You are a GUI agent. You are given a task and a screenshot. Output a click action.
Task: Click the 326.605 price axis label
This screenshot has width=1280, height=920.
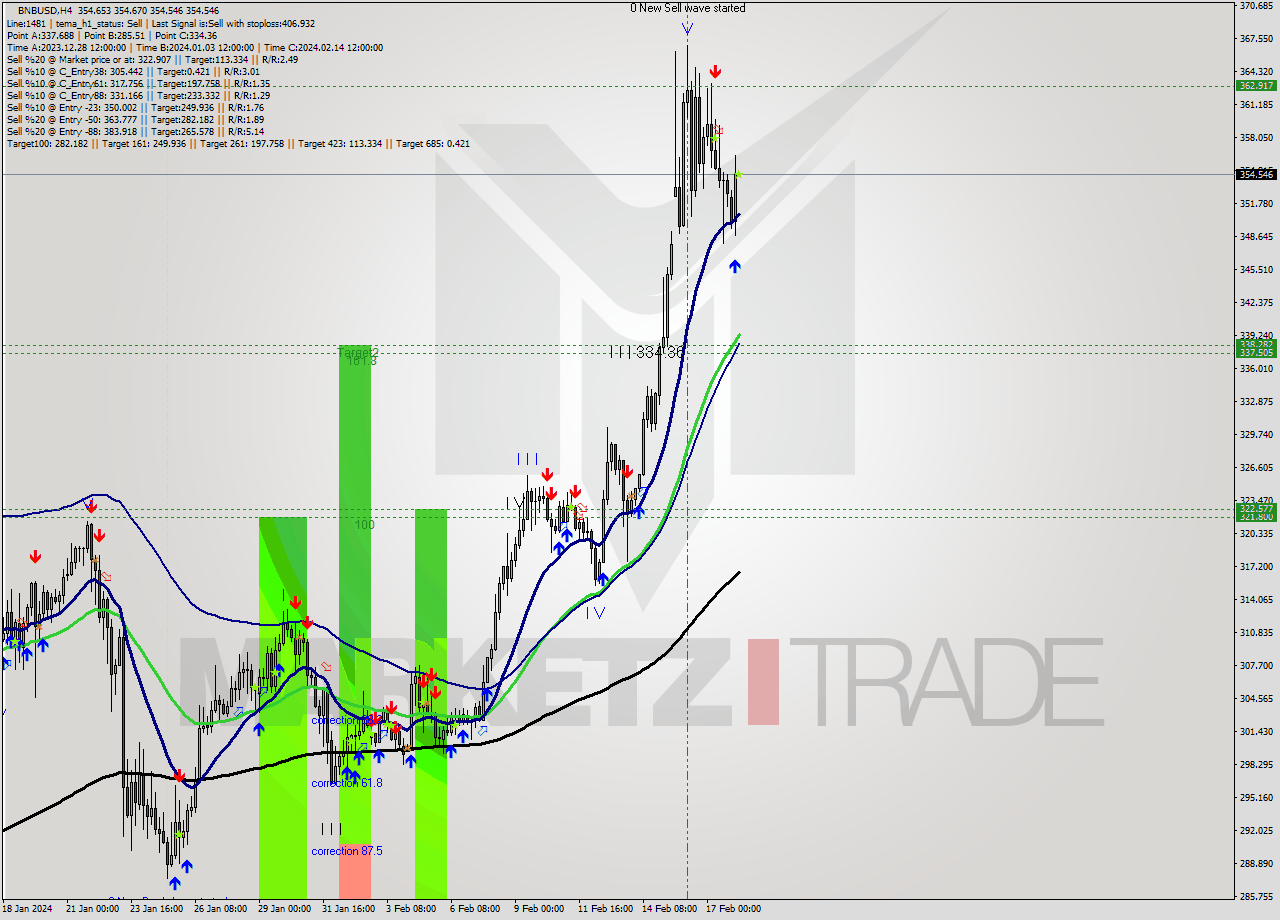[1256, 468]
